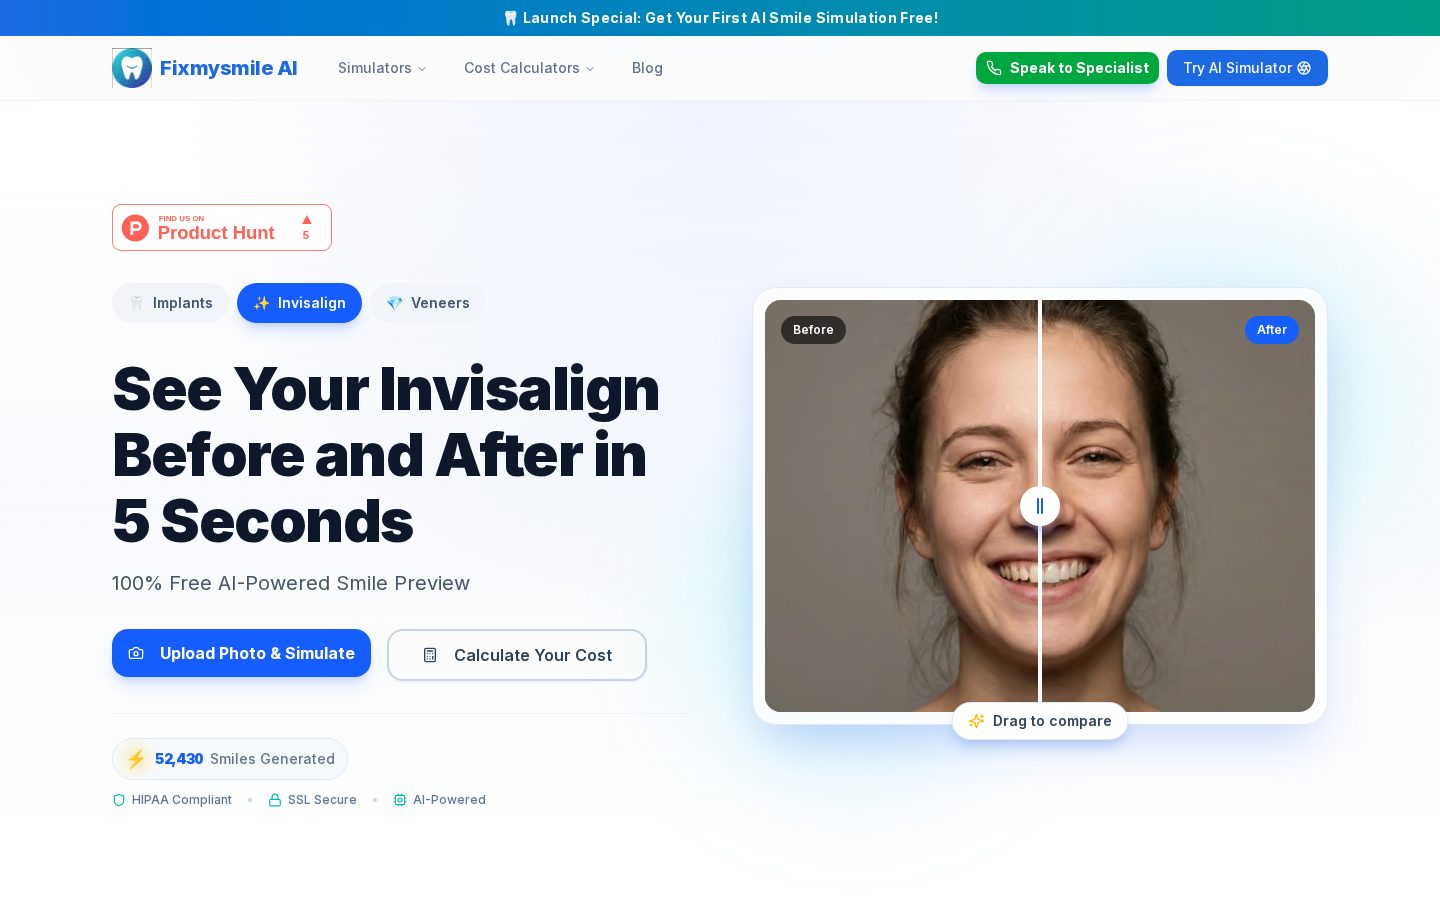Click the Launch Special announcement banner

[x=720, y=18]
